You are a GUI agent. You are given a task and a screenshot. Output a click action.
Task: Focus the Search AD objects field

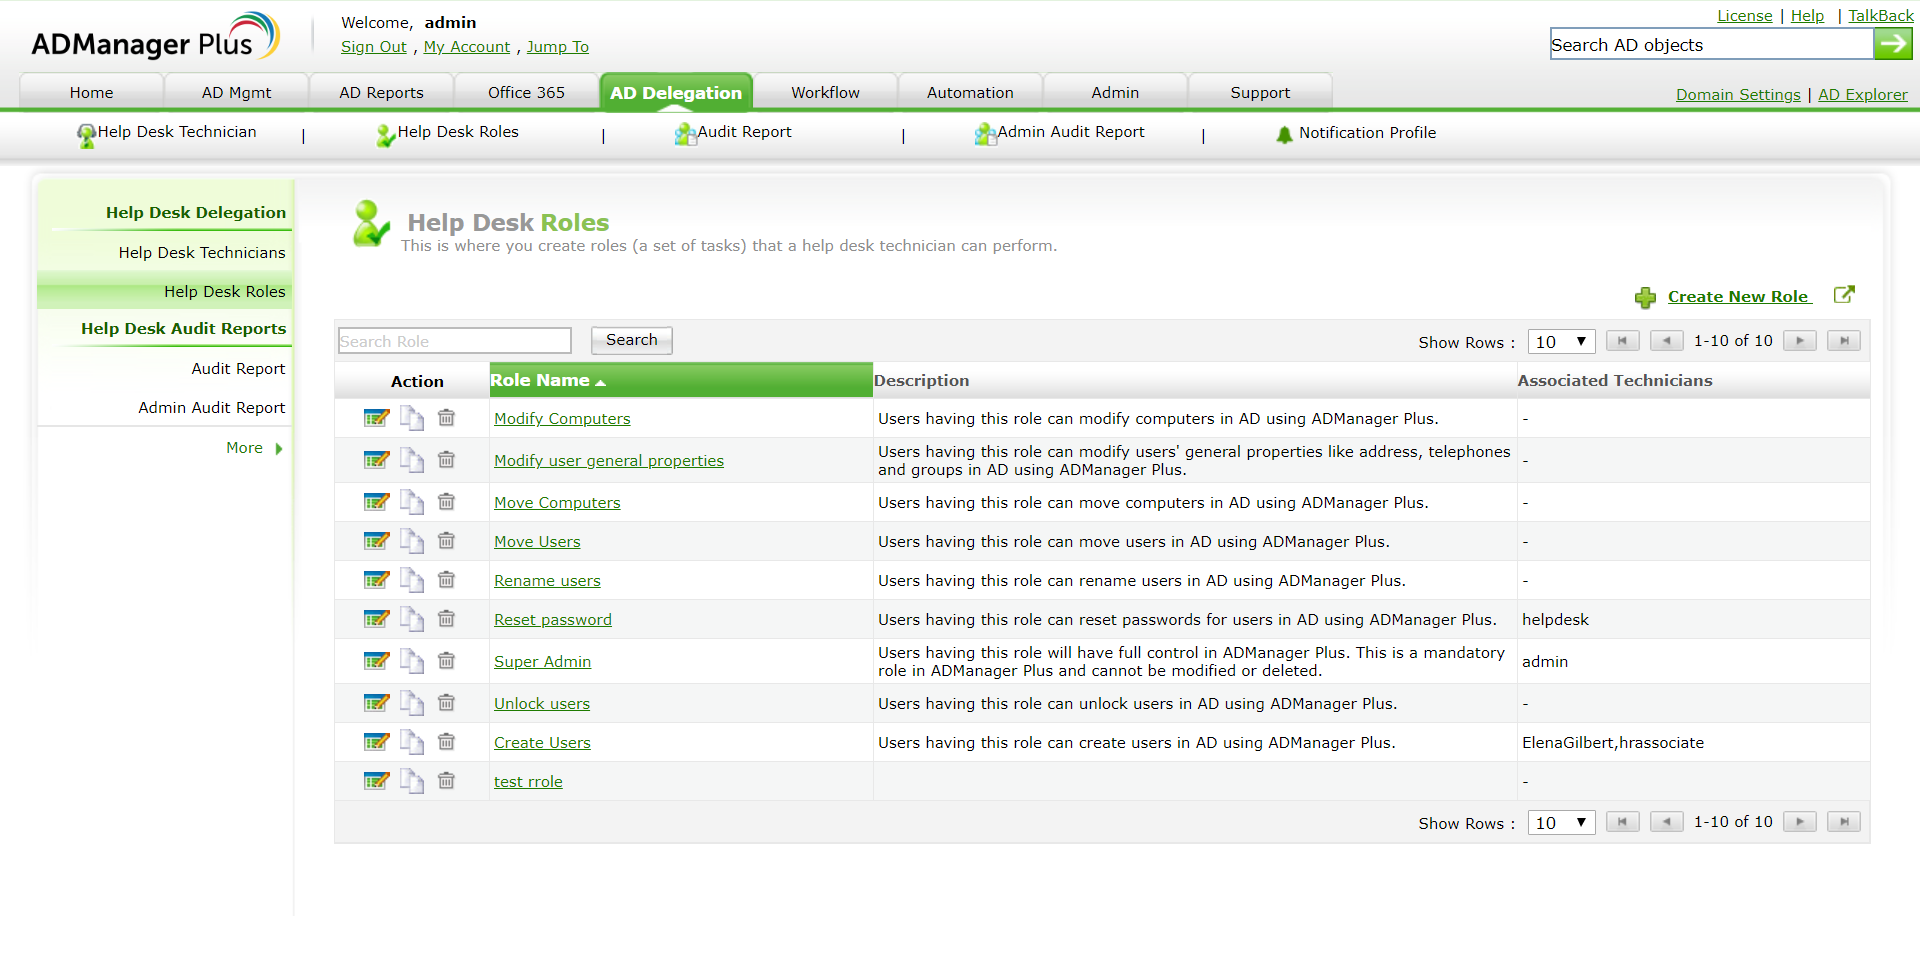[x=1711, y=44]
